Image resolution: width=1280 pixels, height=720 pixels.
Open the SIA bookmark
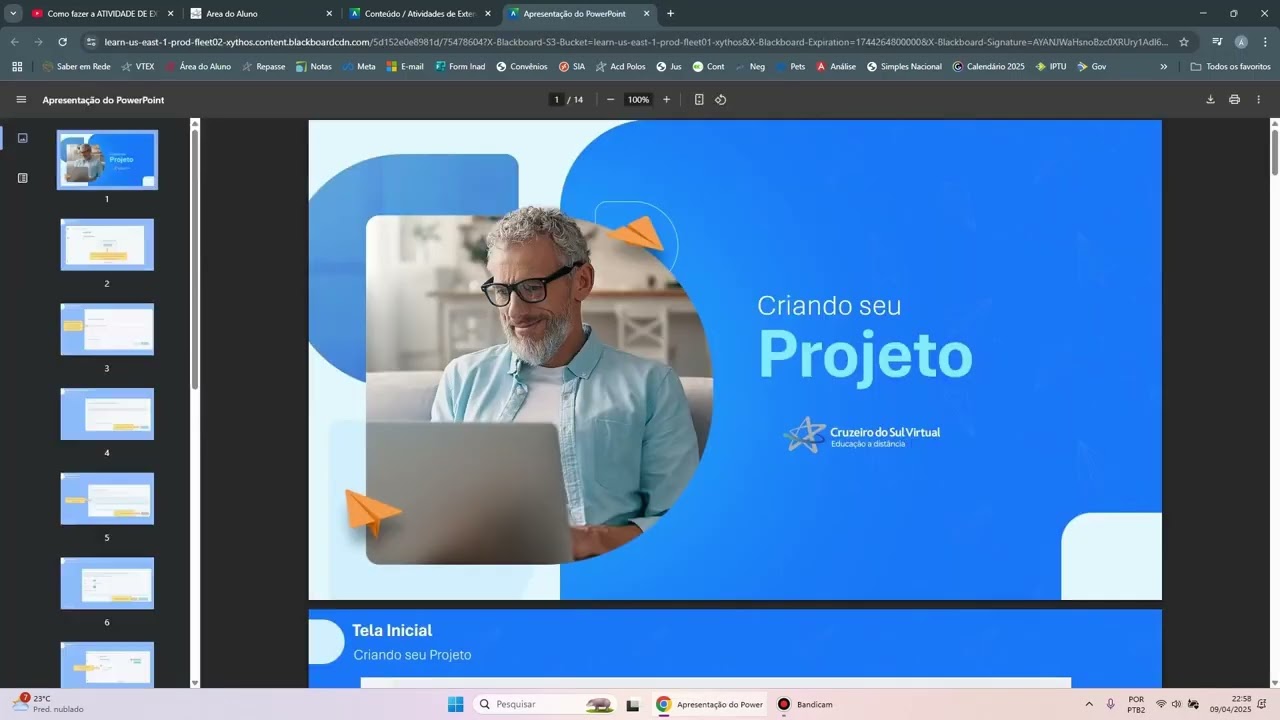point(572,67)
